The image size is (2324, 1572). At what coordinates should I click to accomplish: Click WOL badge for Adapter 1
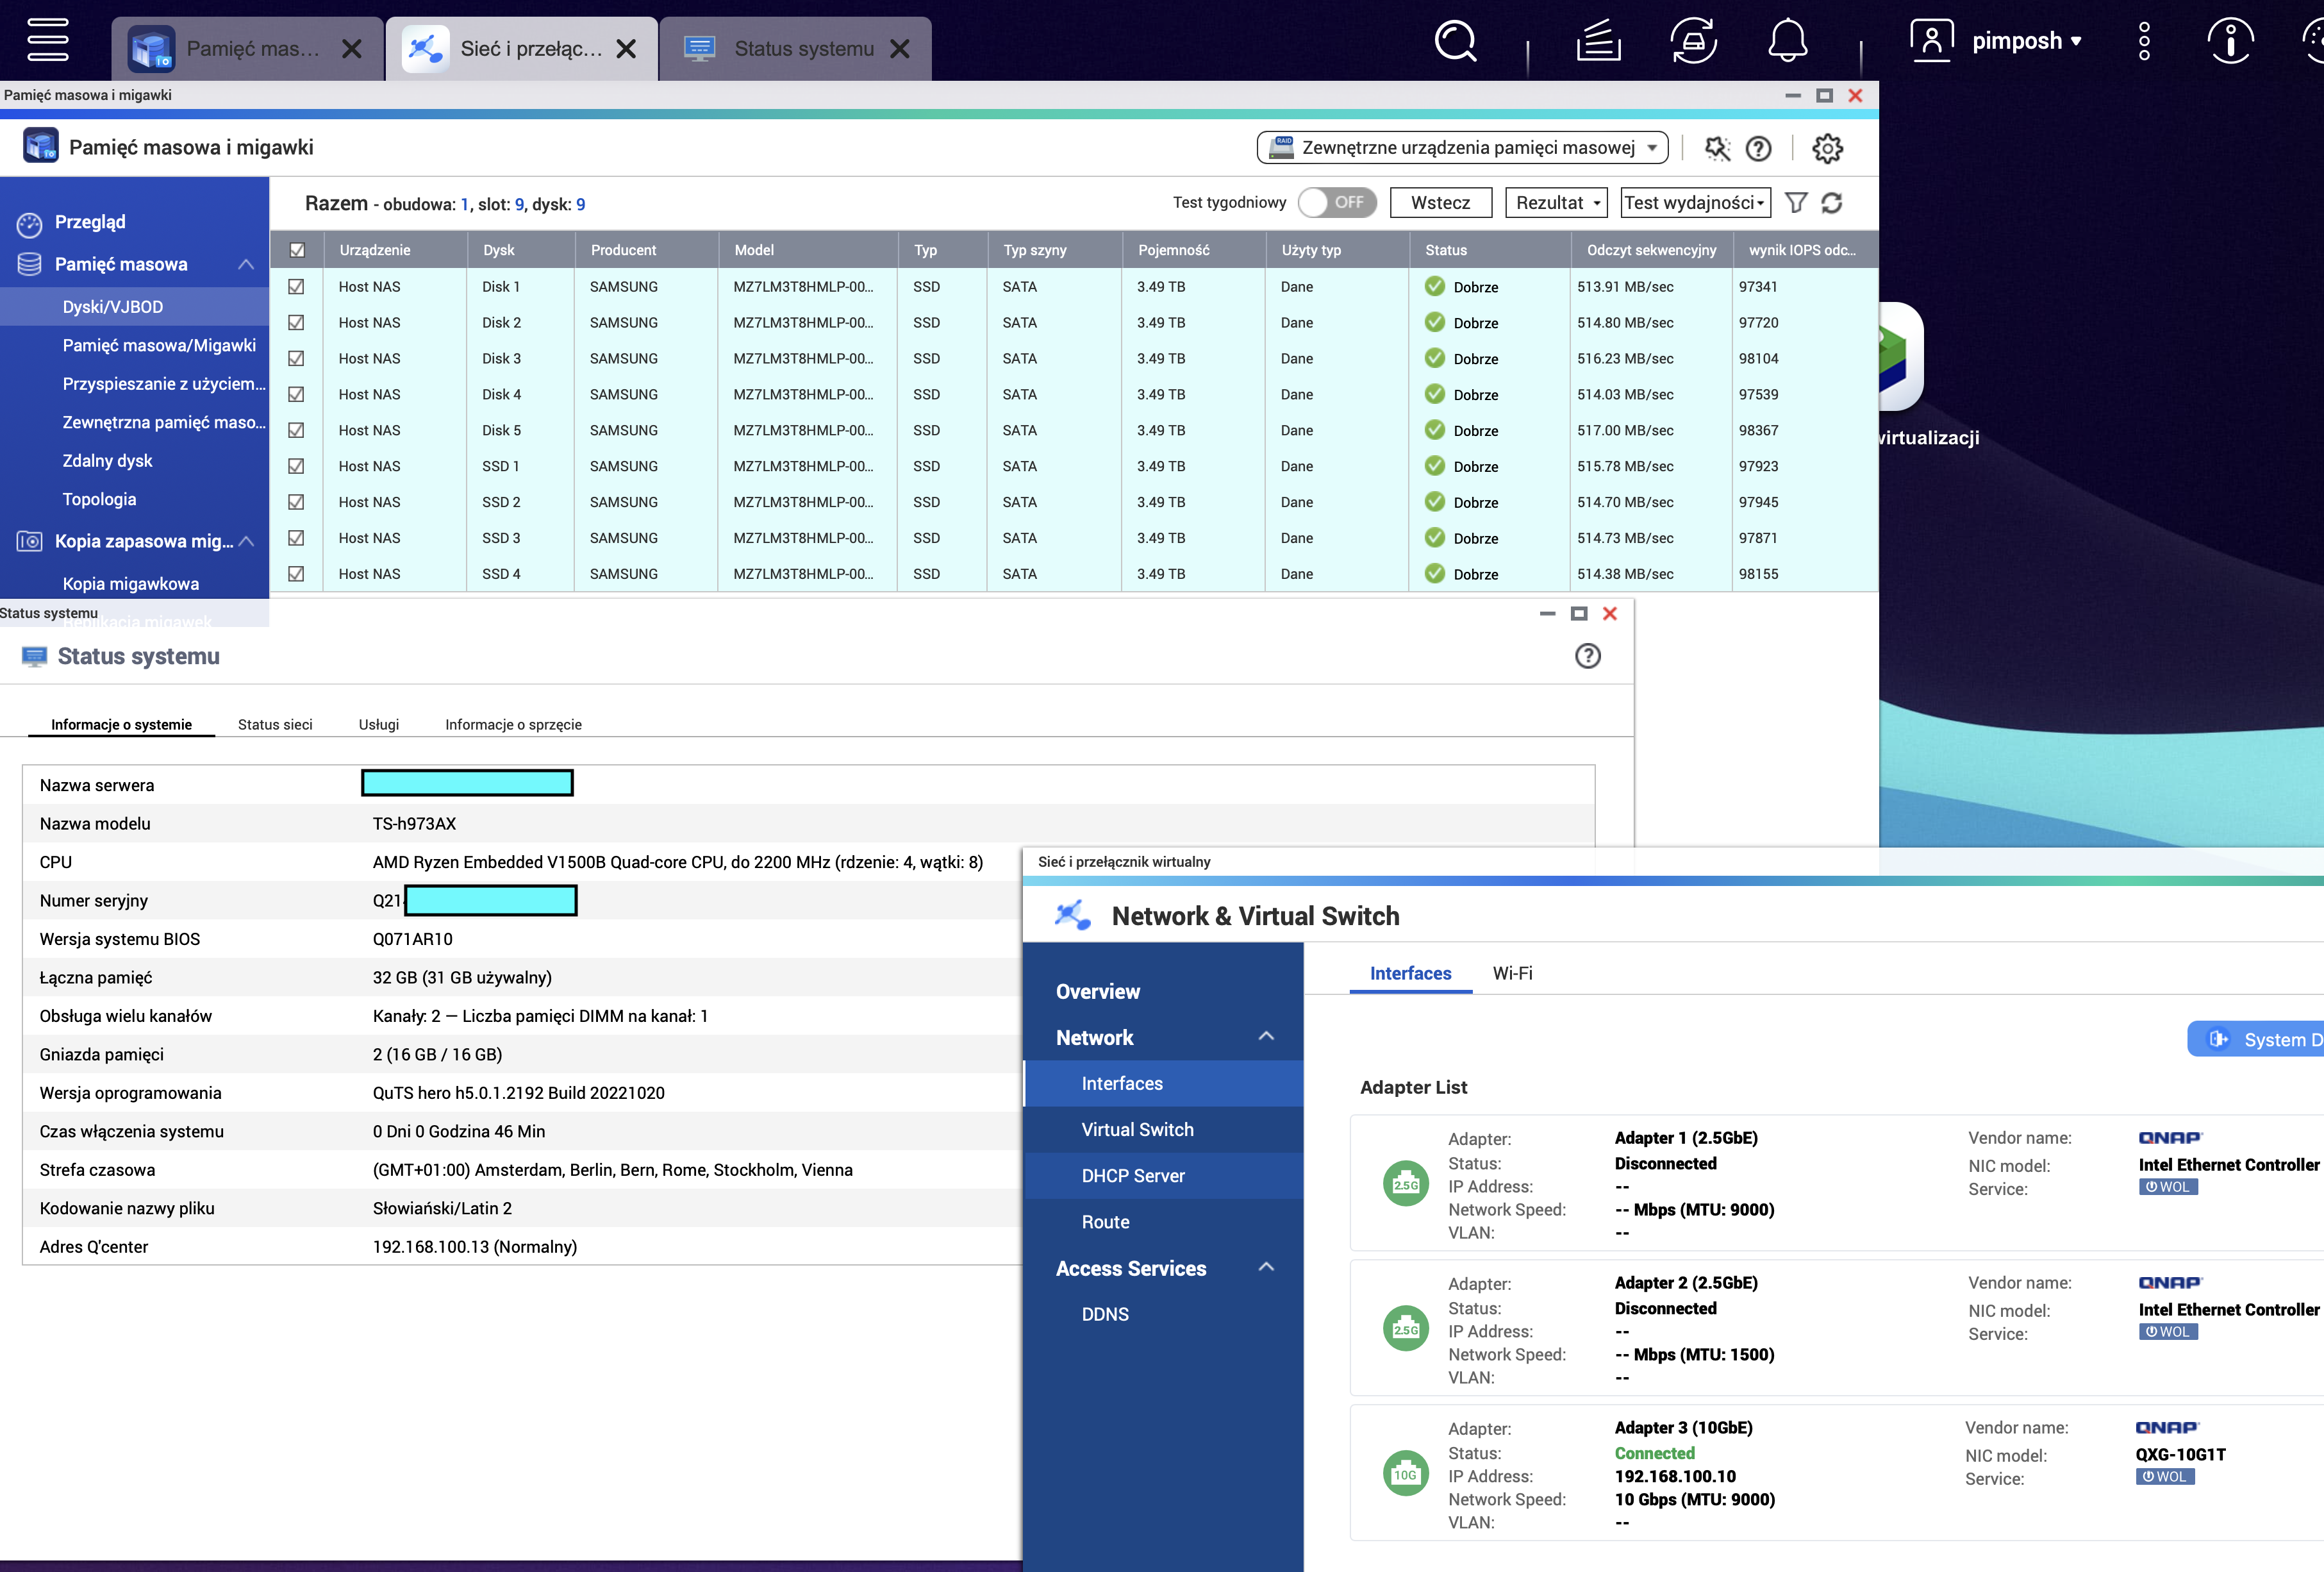pos(2167,1187)
